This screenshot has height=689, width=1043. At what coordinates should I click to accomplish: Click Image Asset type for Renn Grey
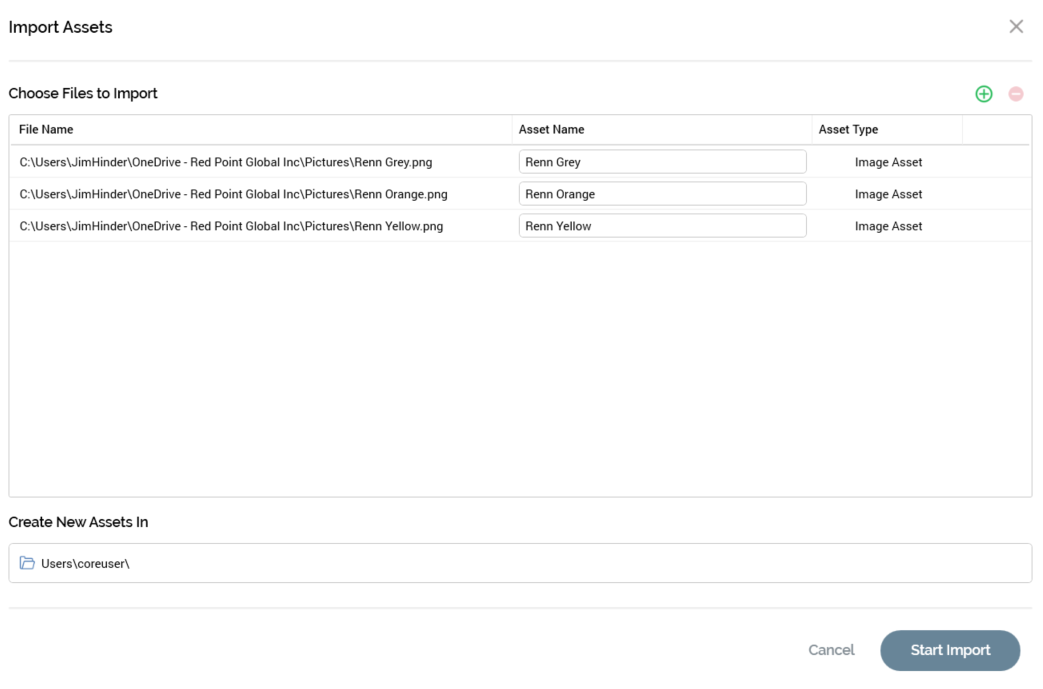tap(888, 162)
